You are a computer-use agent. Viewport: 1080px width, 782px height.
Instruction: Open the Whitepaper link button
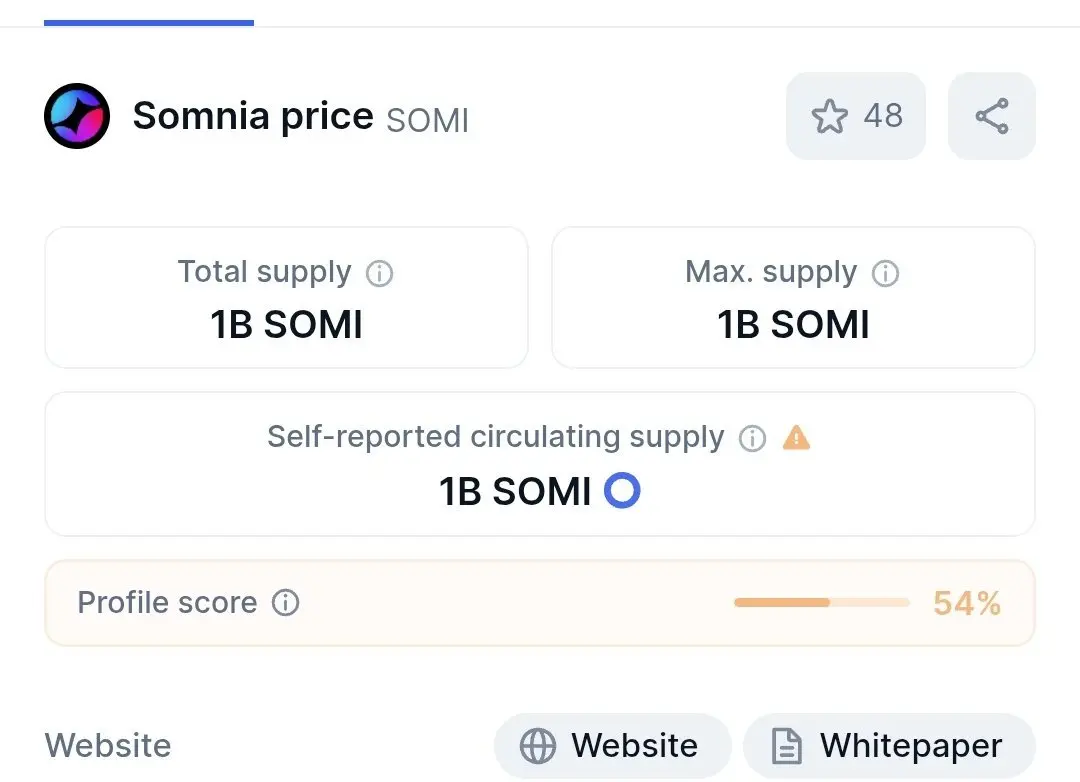(889, 746)
